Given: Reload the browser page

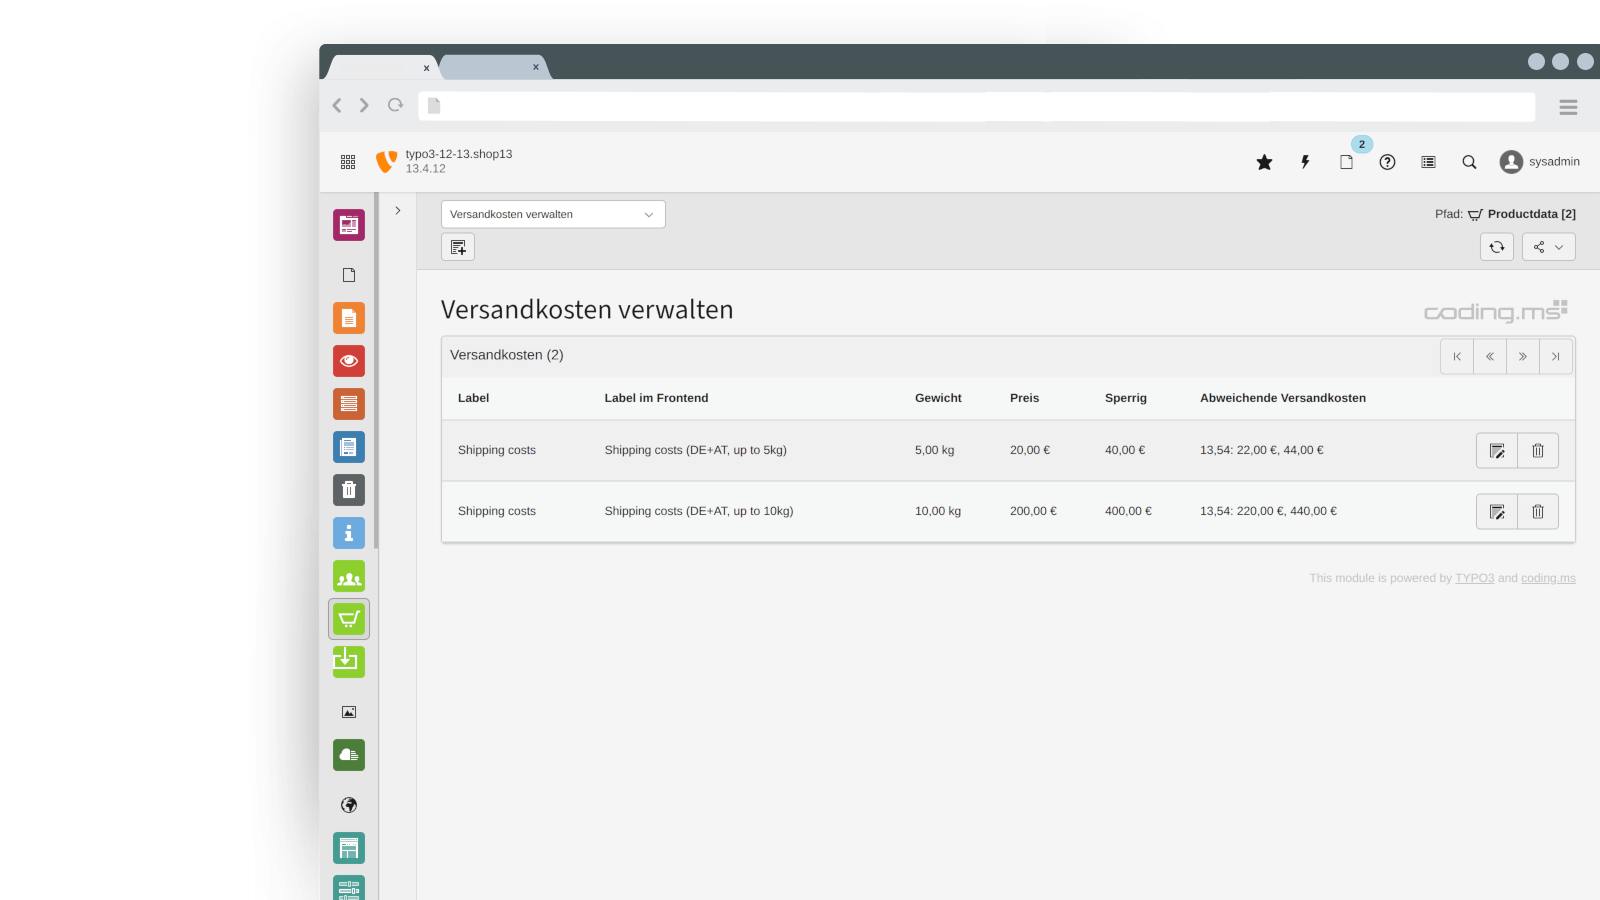Looking at the screenshot, I should [396, 105].
